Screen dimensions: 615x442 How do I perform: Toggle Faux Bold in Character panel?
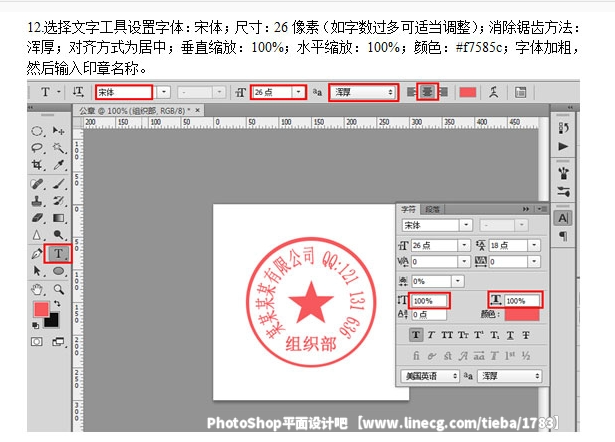(x=416, y=335)
